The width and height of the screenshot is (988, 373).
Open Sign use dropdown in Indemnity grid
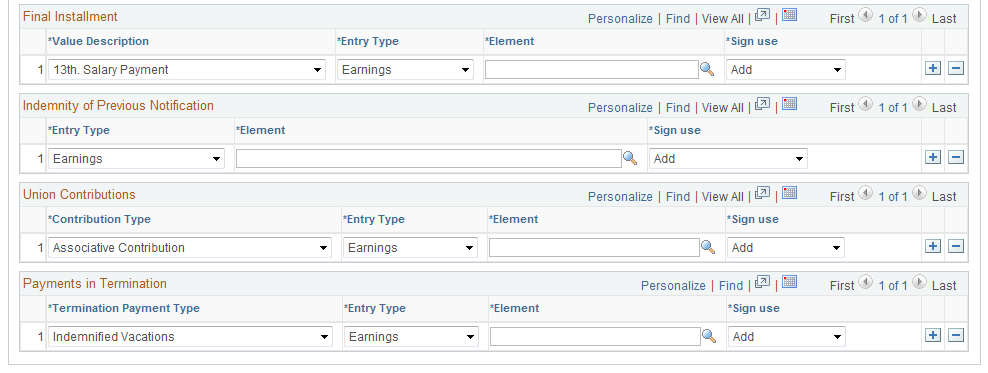click(728, 159)
